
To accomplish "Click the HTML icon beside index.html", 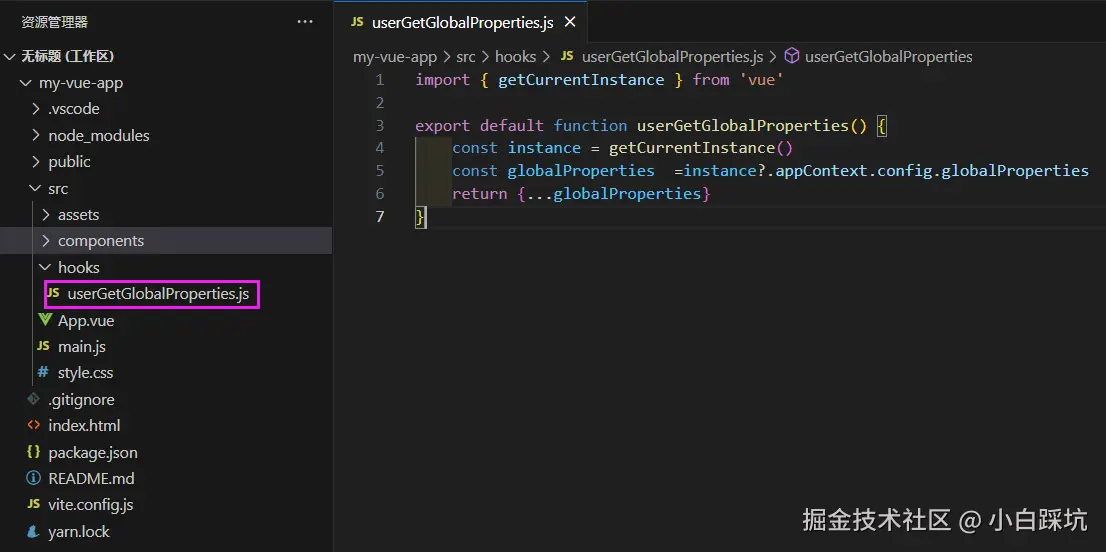I will (x=33, y=425).
